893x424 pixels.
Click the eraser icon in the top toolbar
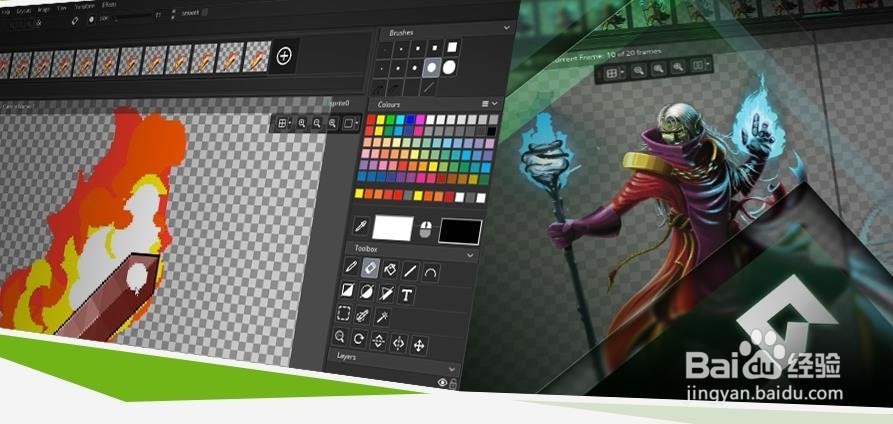click(x=74, y=20)
